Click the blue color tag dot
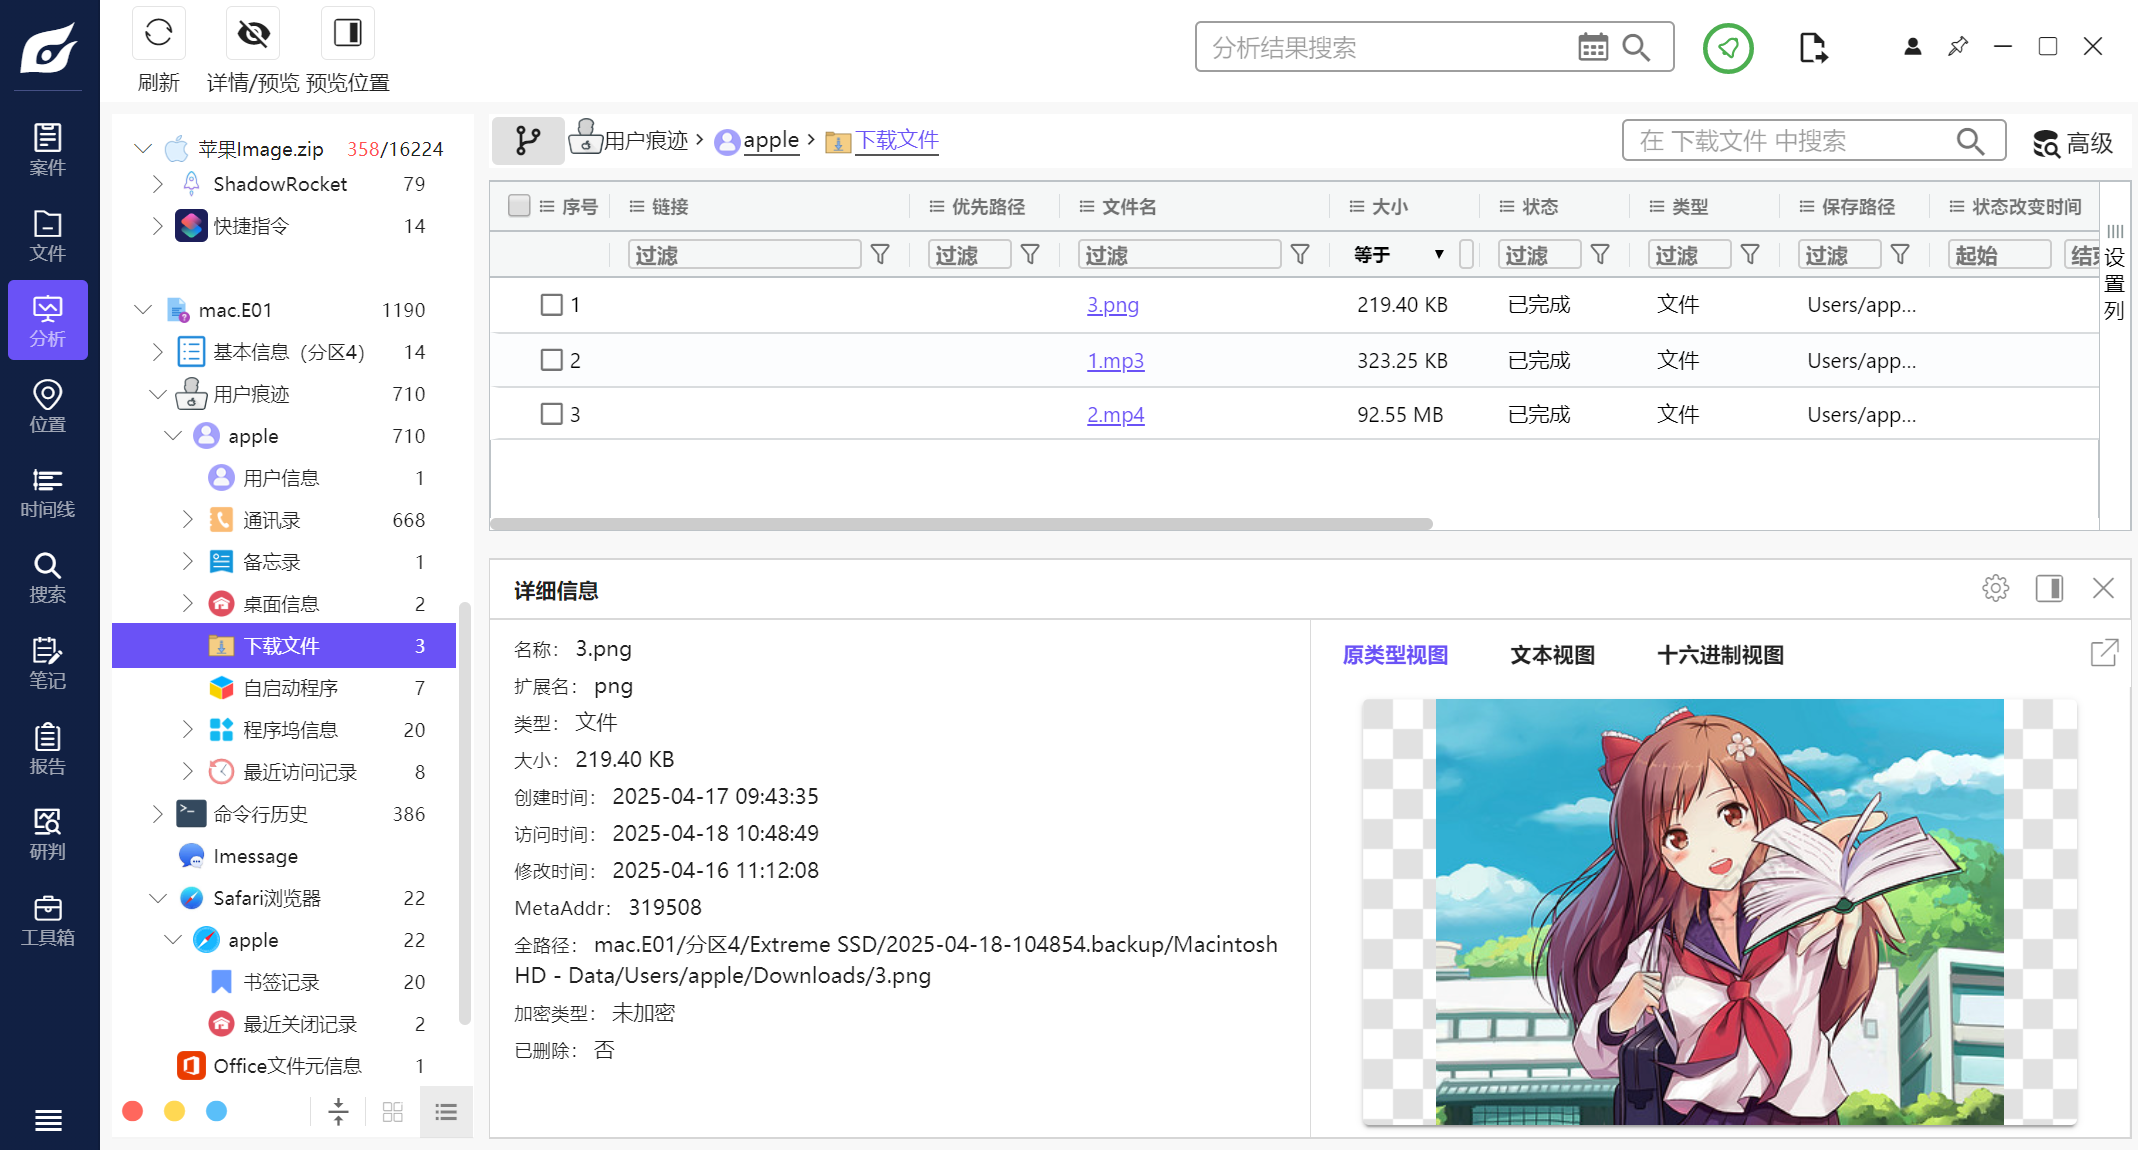 (216, 1111)
